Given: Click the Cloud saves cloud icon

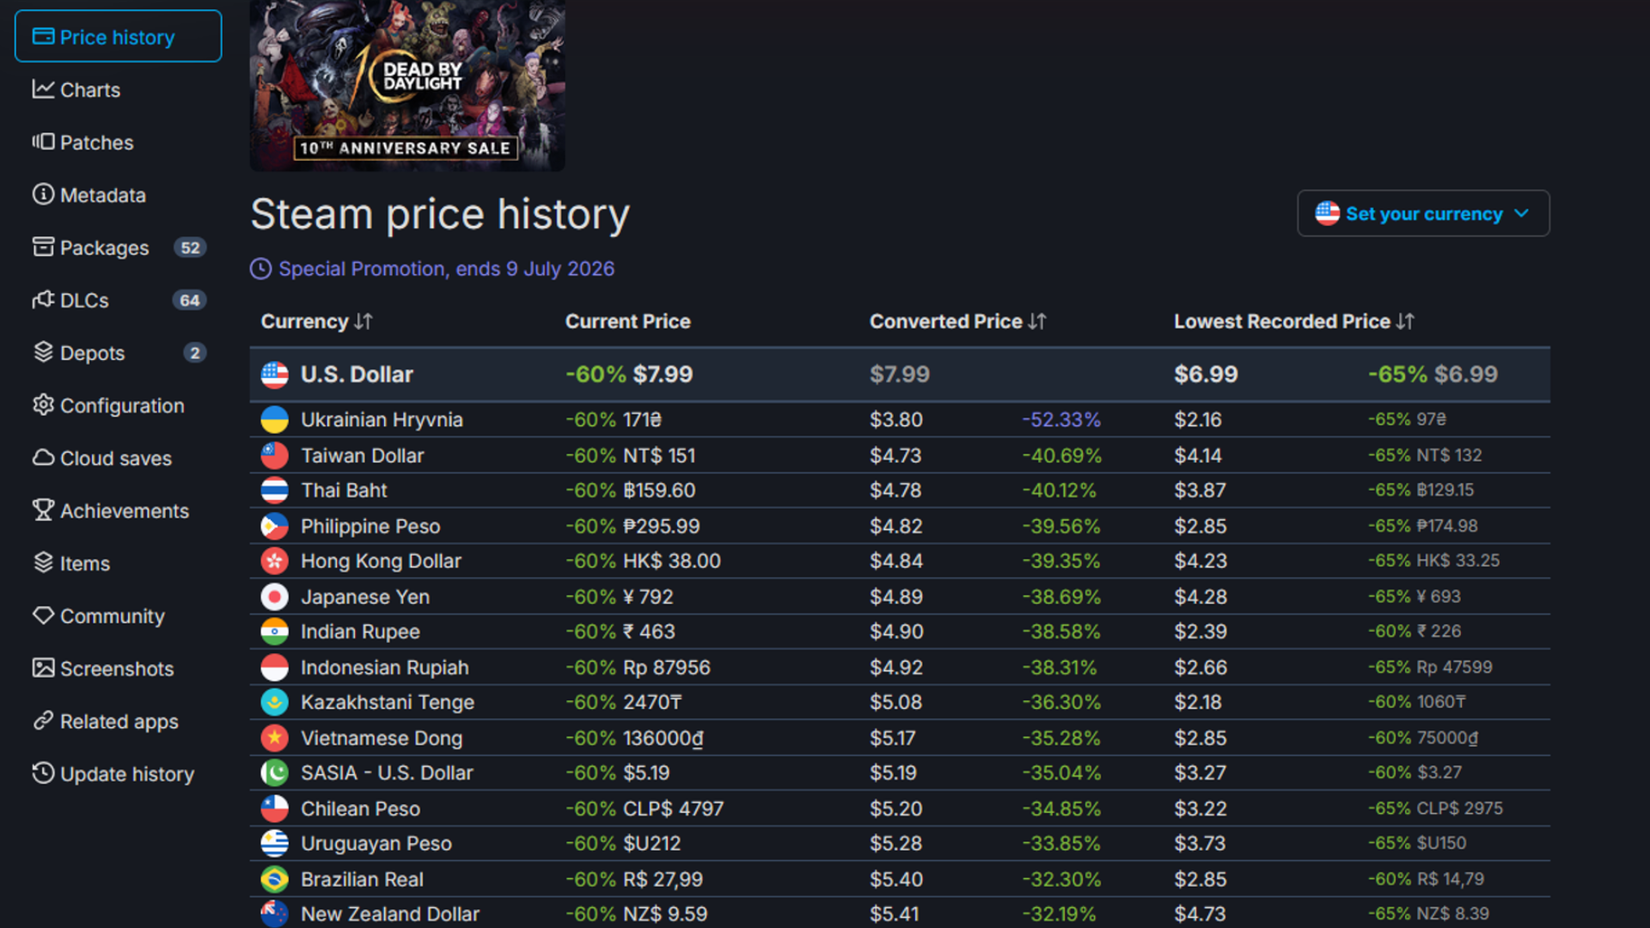Looking at the screenshot, I should (x=43, y=458).
